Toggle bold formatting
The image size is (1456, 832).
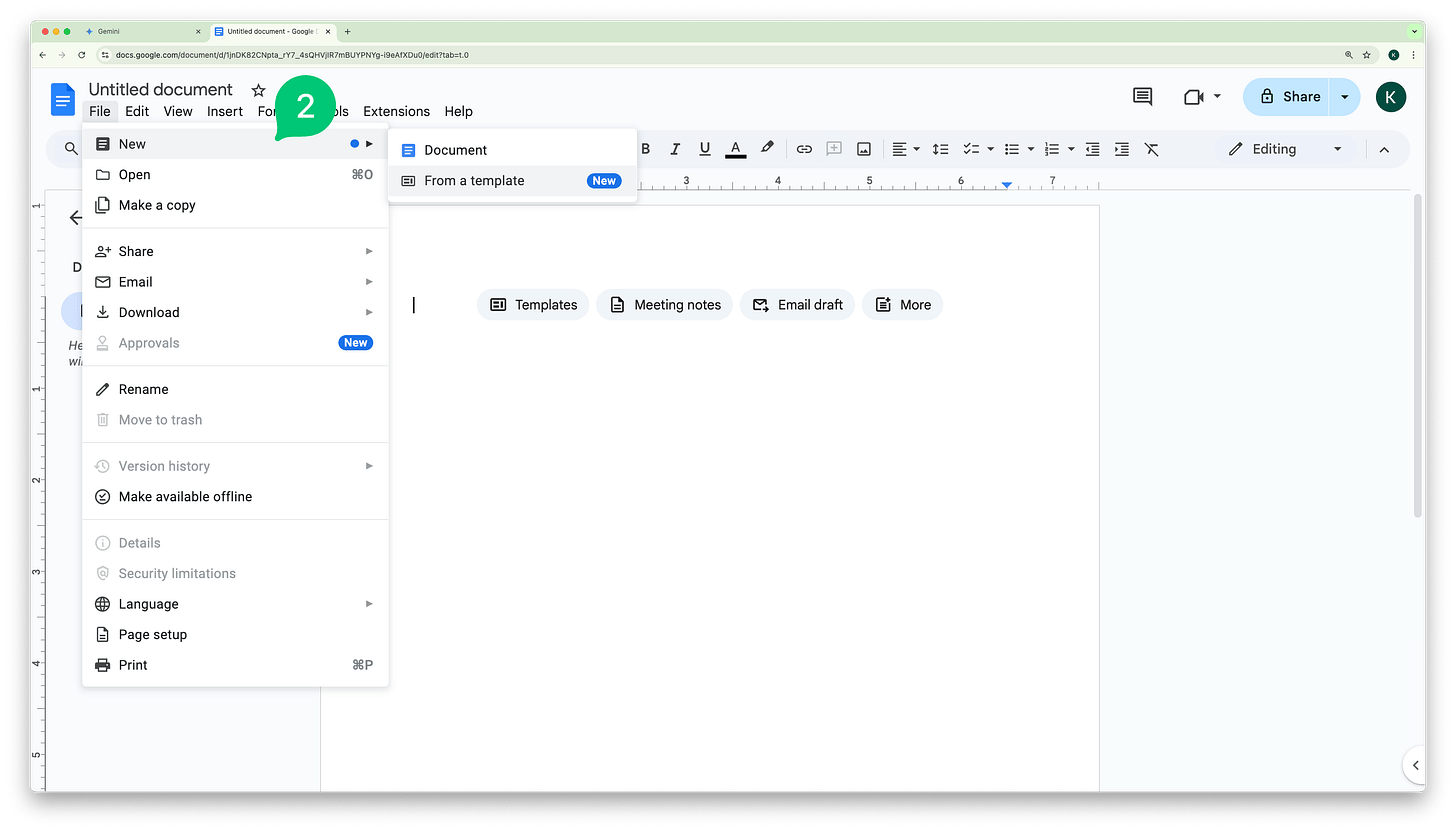coord(645,149)
